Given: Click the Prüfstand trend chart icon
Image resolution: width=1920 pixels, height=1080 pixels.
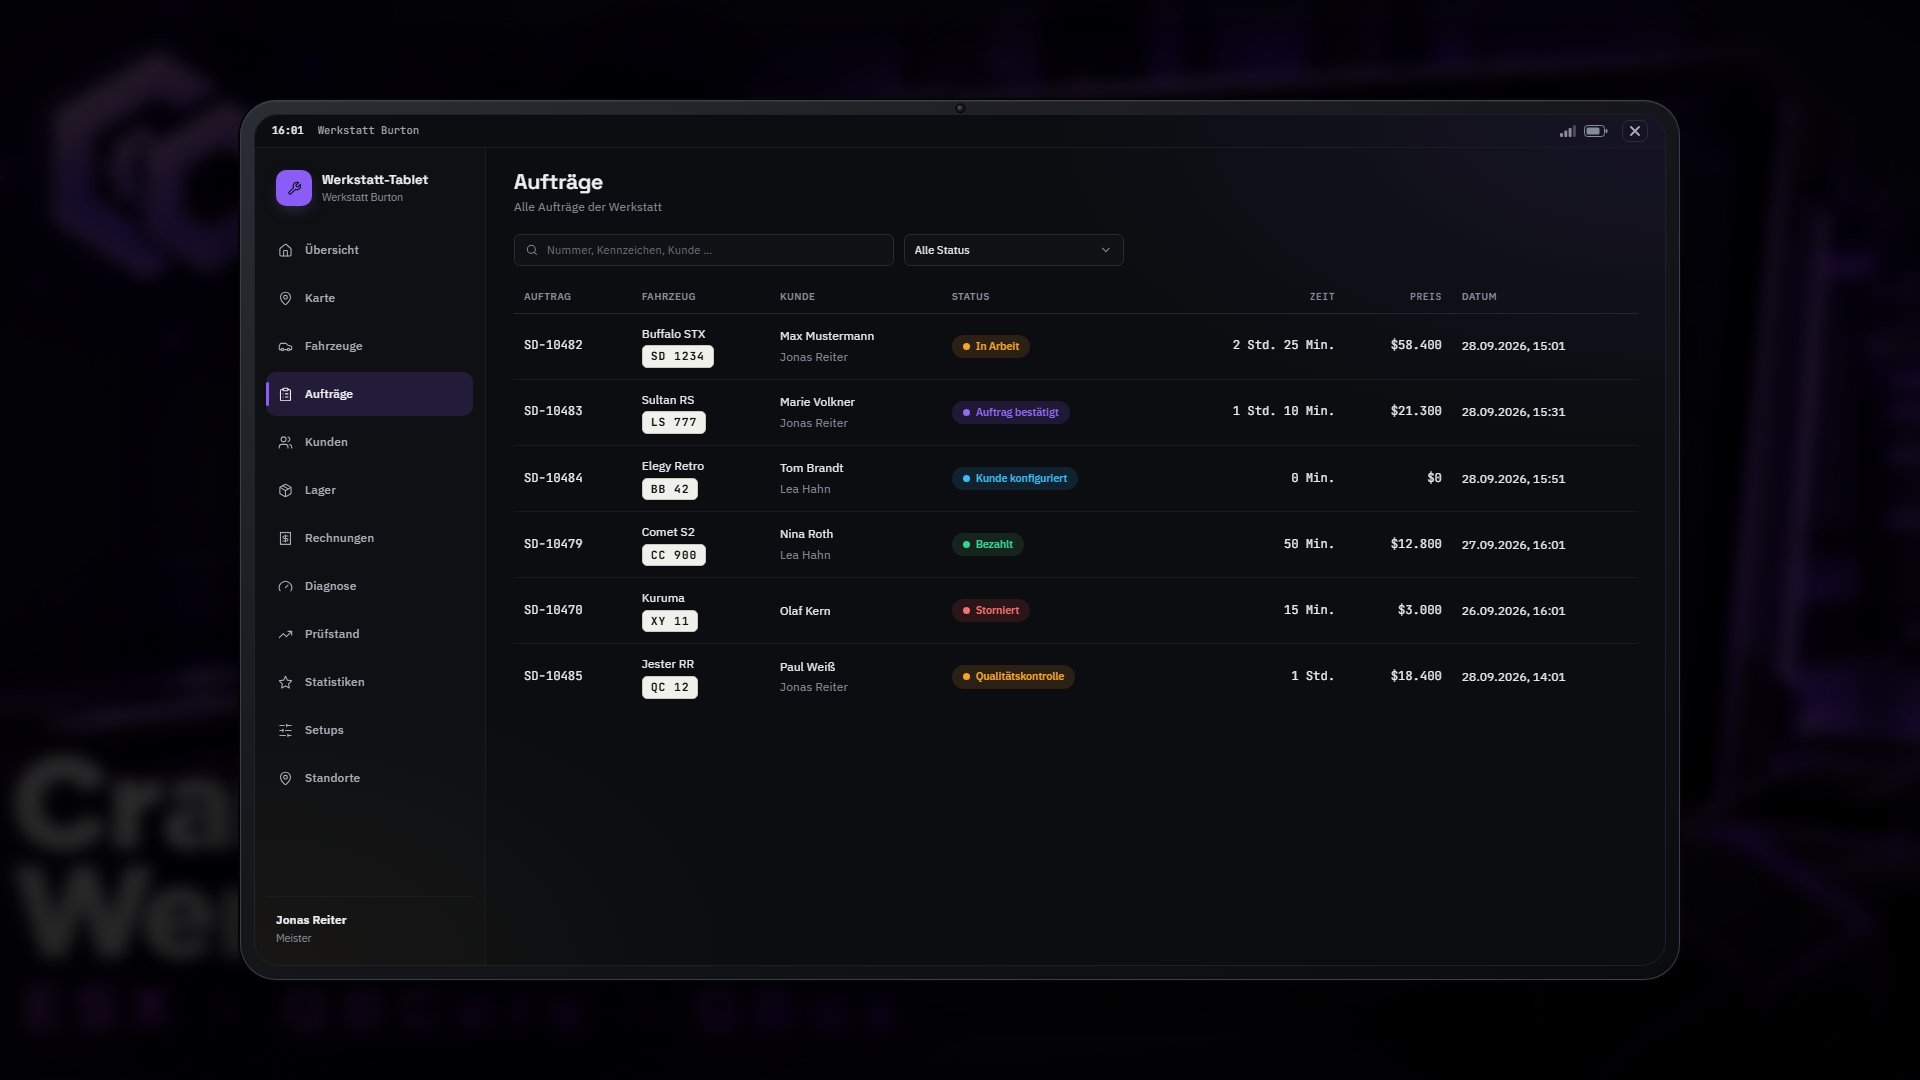Looking at the screenshot, I should pyautogui.click(x=285, y=634).
